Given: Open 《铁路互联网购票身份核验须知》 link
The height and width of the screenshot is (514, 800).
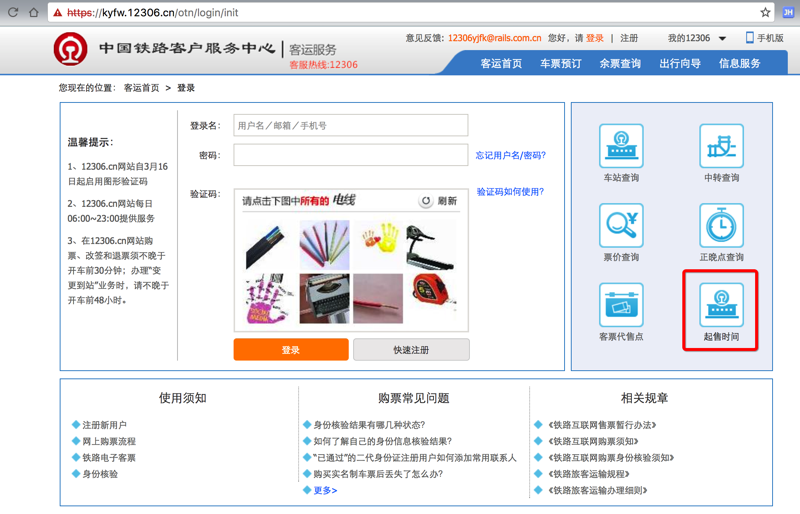Looking at the screenshot, I should pos(611,457).
